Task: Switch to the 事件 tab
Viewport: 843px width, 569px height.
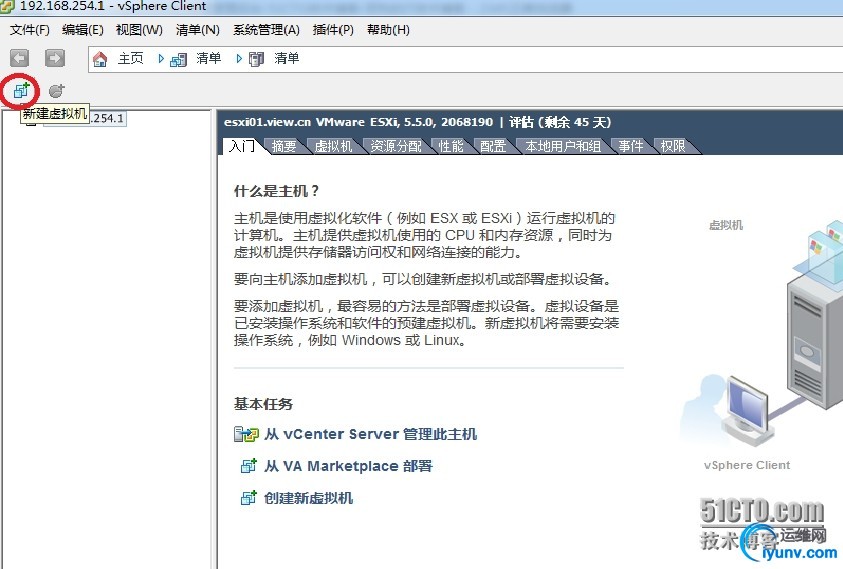Action: (x=631, y=146)
